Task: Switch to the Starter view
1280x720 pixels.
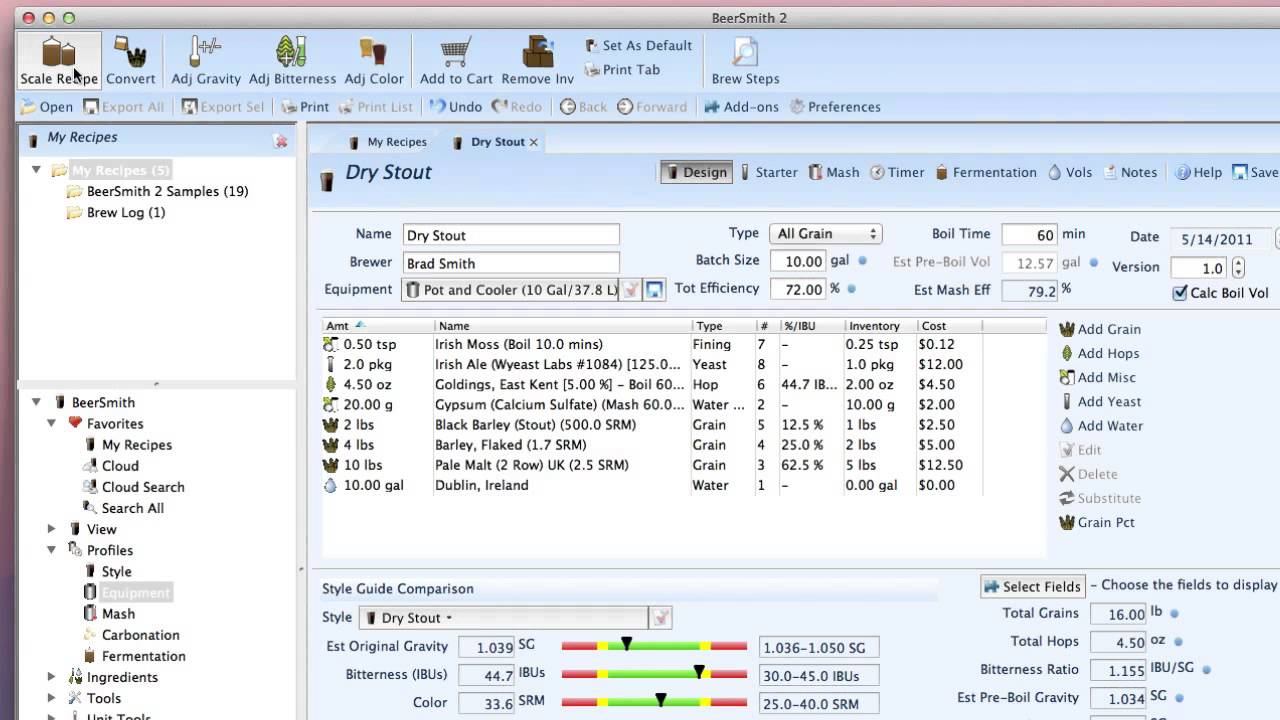Action: pos(767,172)
